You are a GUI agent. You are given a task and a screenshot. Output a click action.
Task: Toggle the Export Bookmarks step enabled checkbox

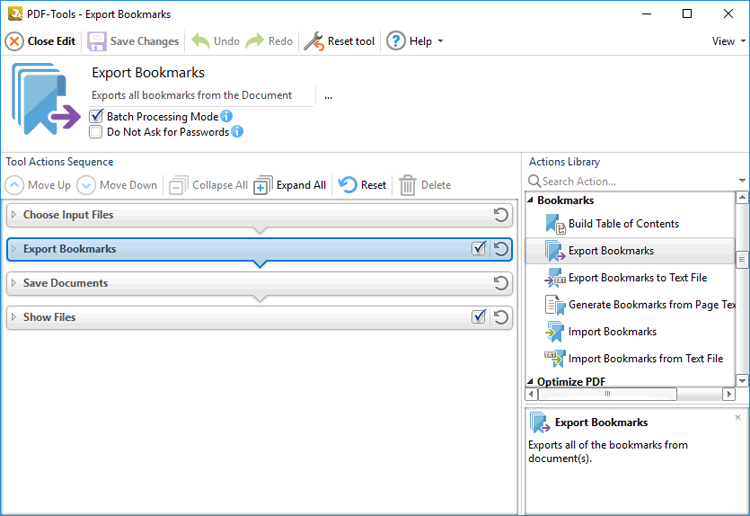(x=479, y=248)
